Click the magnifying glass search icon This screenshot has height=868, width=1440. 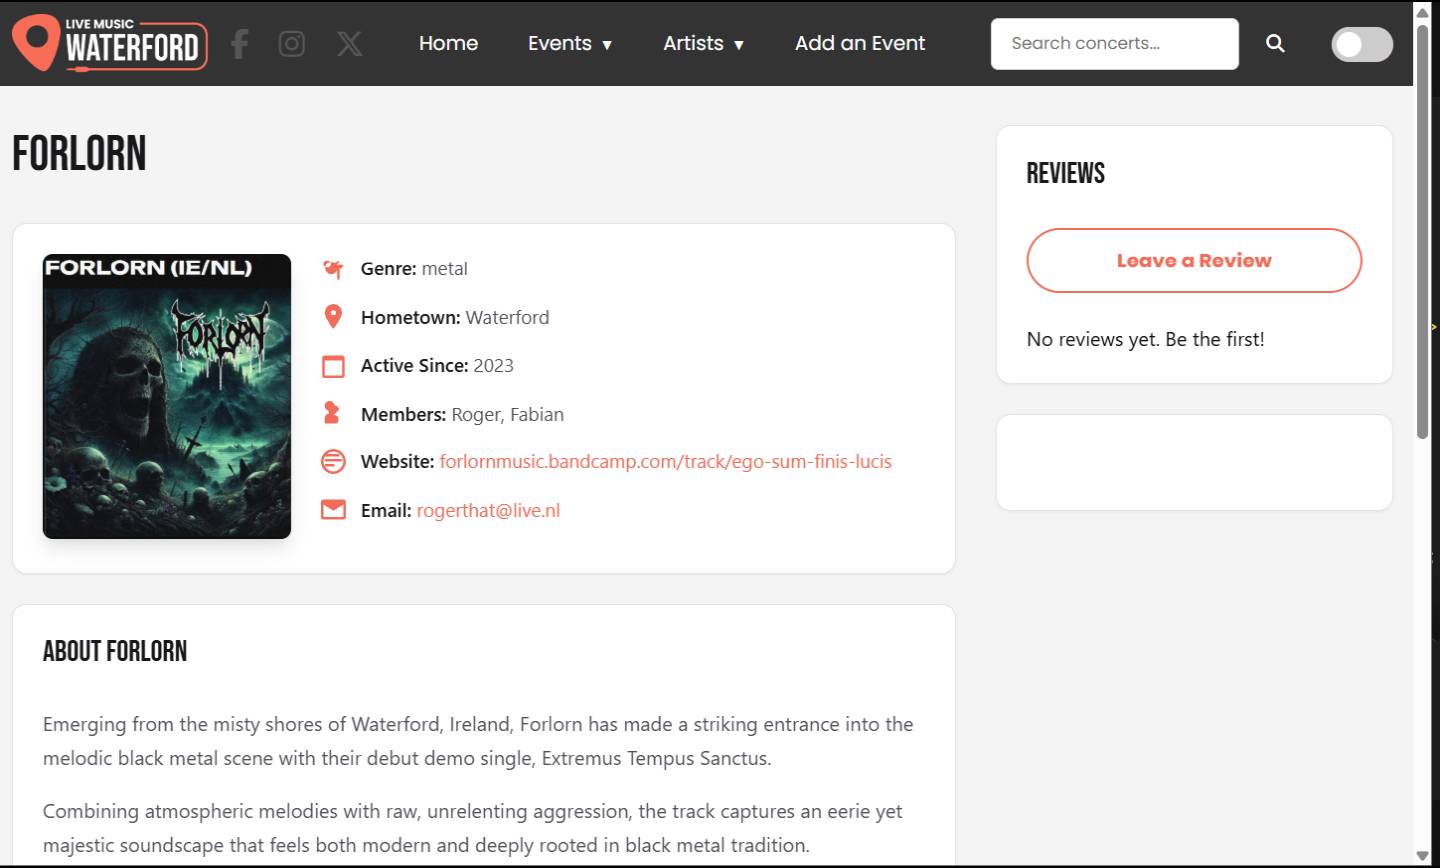[x=1275, y=43]
